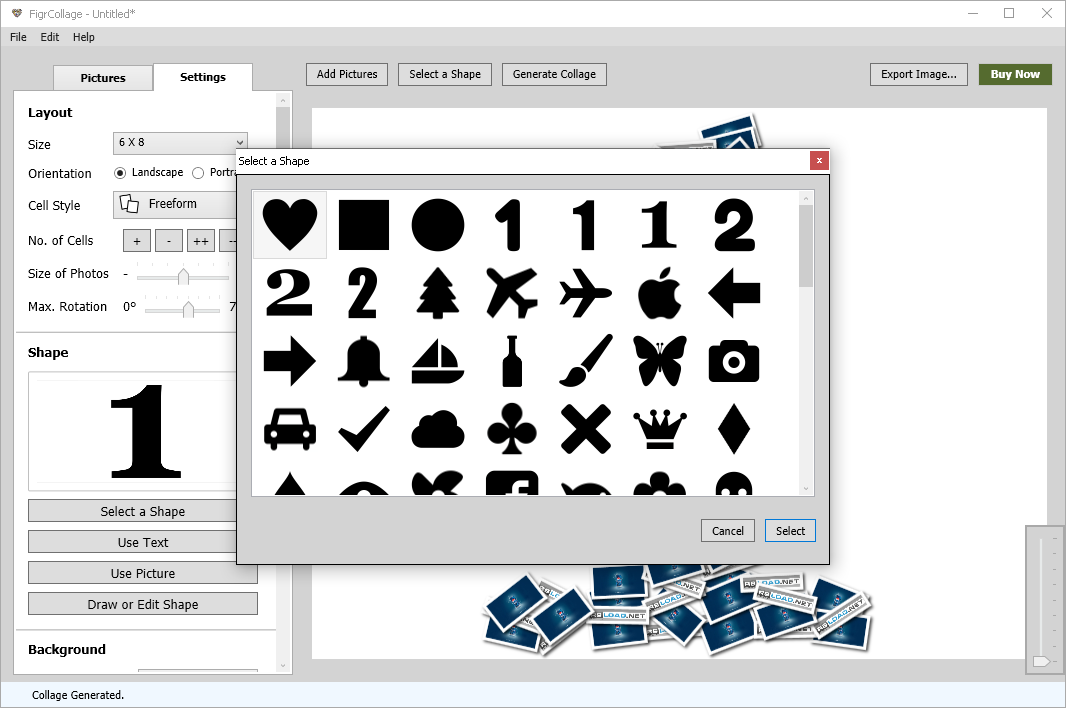The width and height of the screenshot is (1066, 708).
Task: Click the shape list scrollbar thumb
Action: tap(806, 246)
